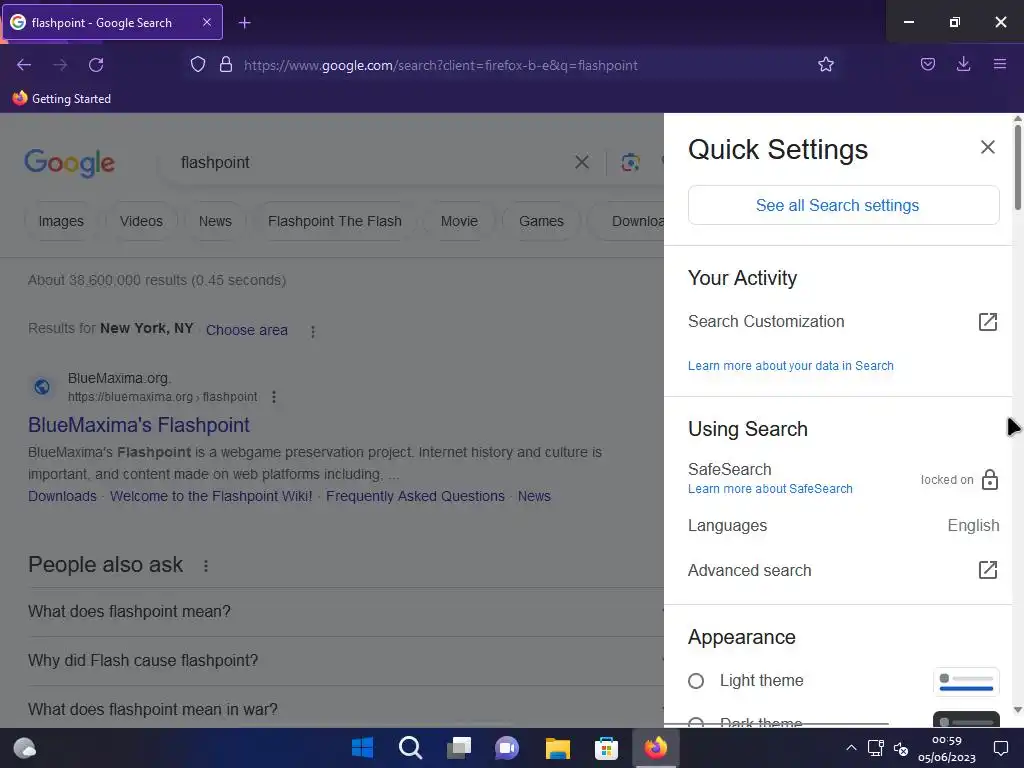Go back with the browser back arrow
The width and height of the screenshot is (1024, 768).
pyautogui.click(x=24, y=65)
